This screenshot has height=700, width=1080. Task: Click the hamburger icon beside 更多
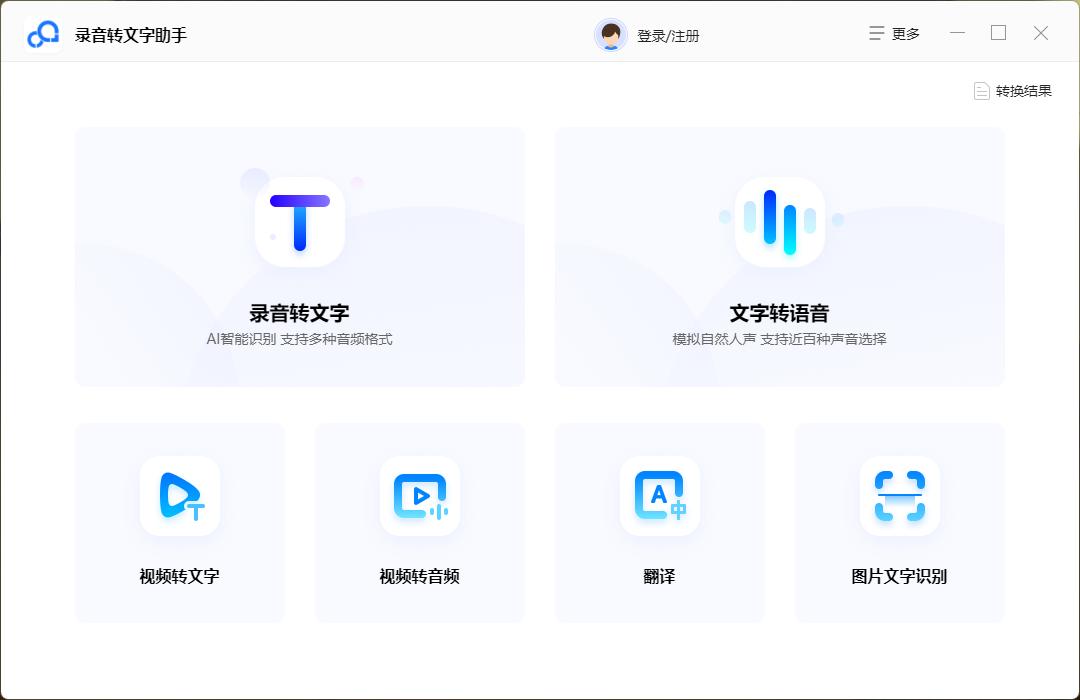[x=876, y=34]
